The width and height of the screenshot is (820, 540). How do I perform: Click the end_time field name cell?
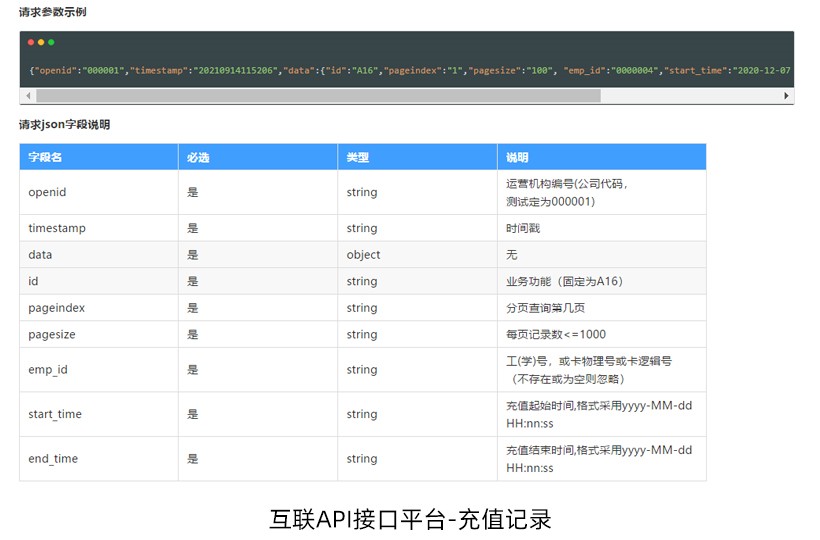tap(53, 459)
